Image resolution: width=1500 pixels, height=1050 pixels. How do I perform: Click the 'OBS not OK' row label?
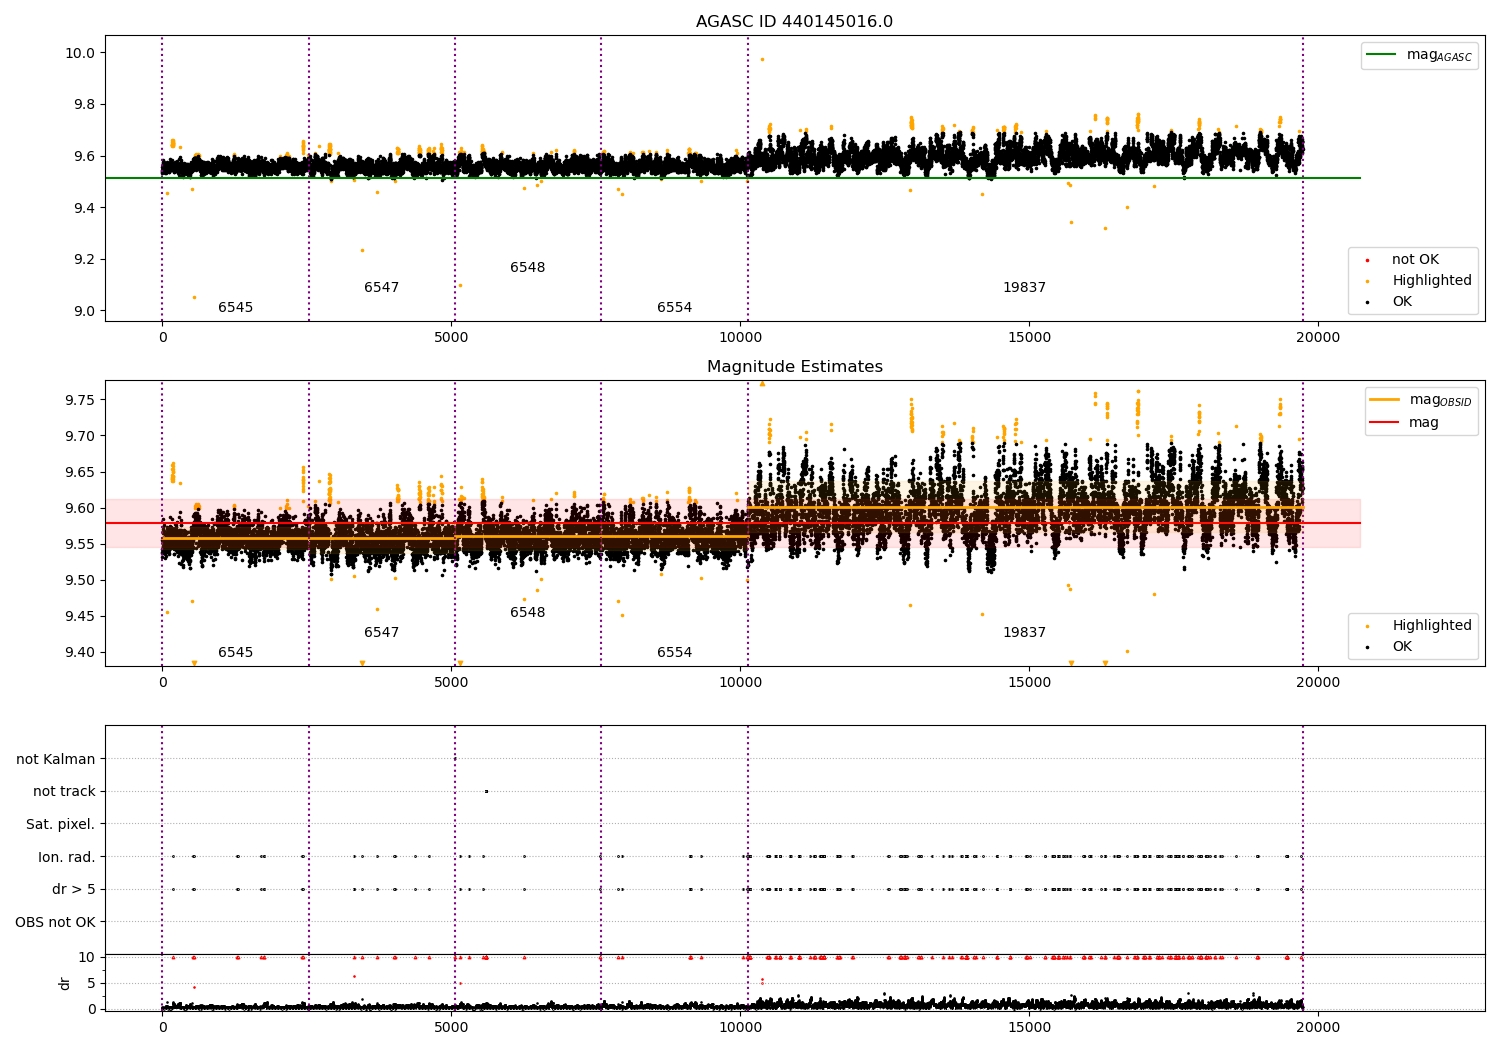[56, 923]
